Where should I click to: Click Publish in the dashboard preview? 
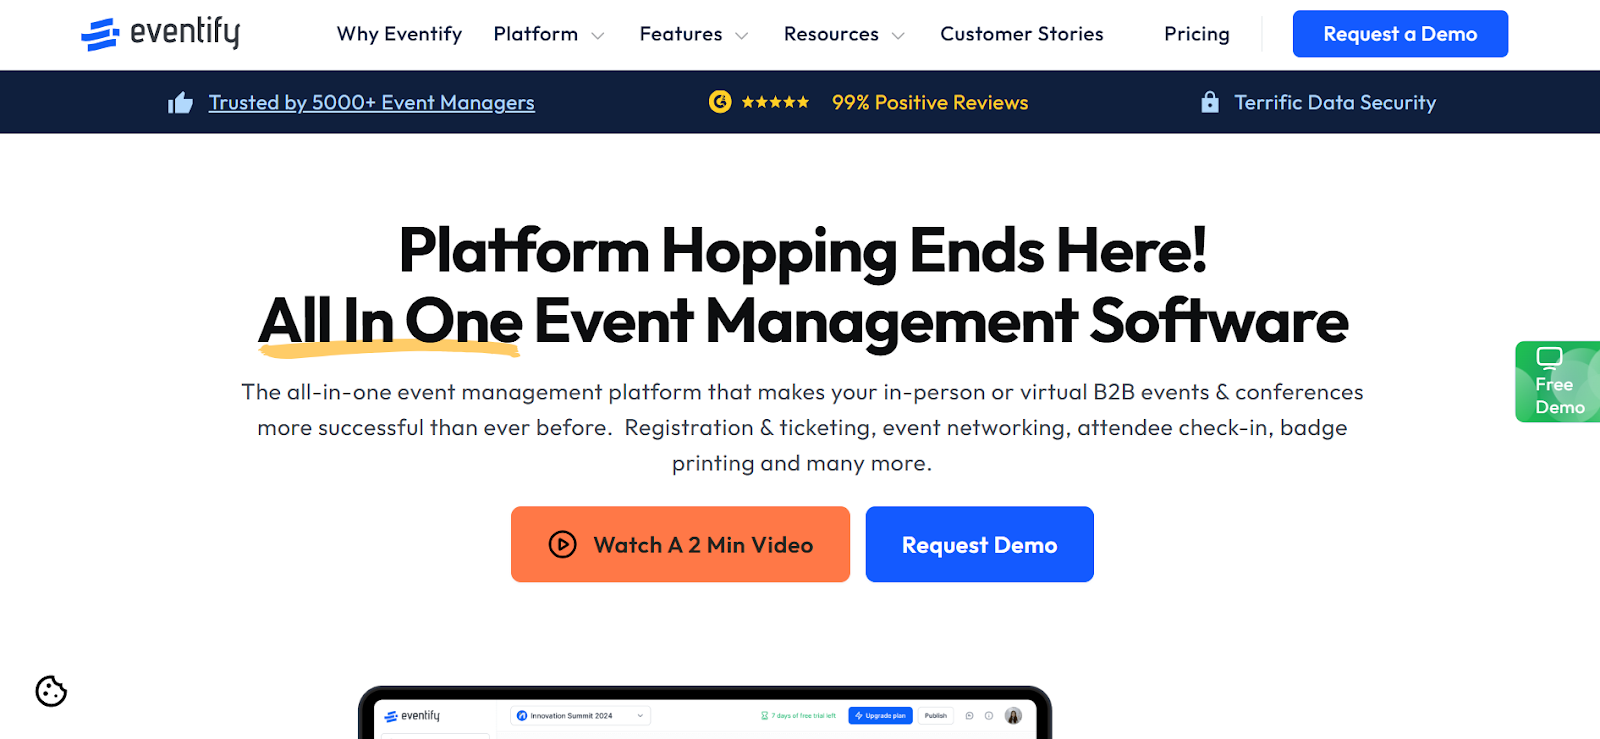pyautogui.click(x=936, y=716)
